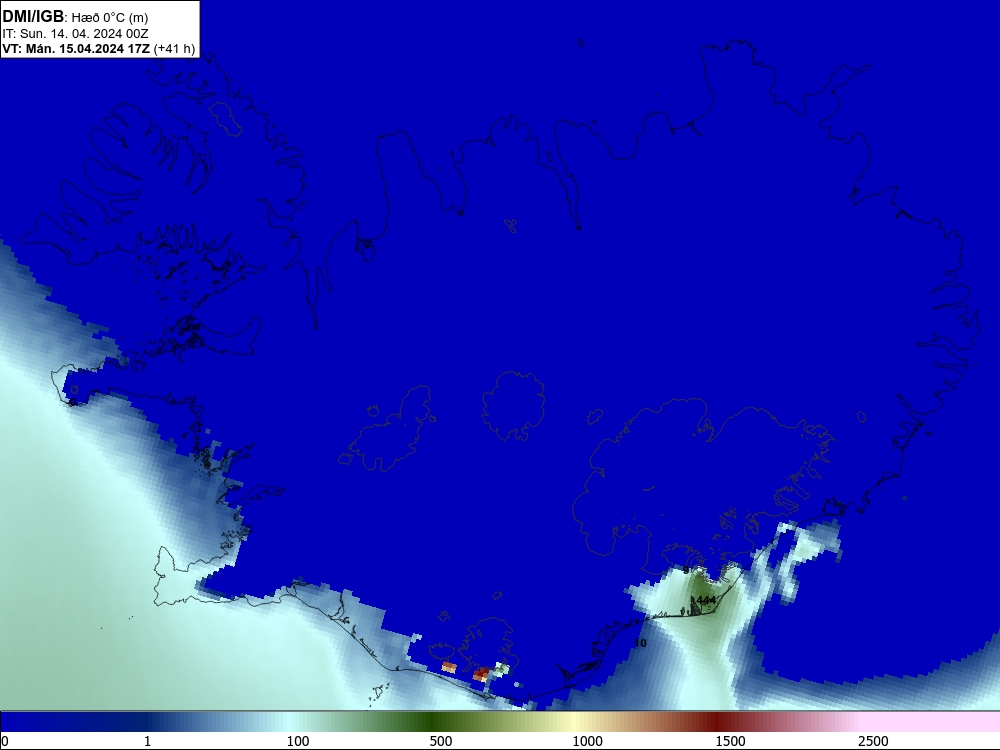1000x750 pixels.
Task: Click the initialization time "IT: Sun. 14. 04. 2024 00Z"
Action: [75, 34]
